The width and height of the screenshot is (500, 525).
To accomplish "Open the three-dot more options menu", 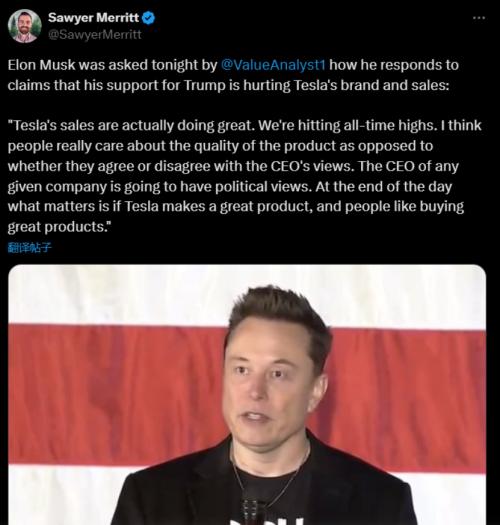I will click(479, 18).
